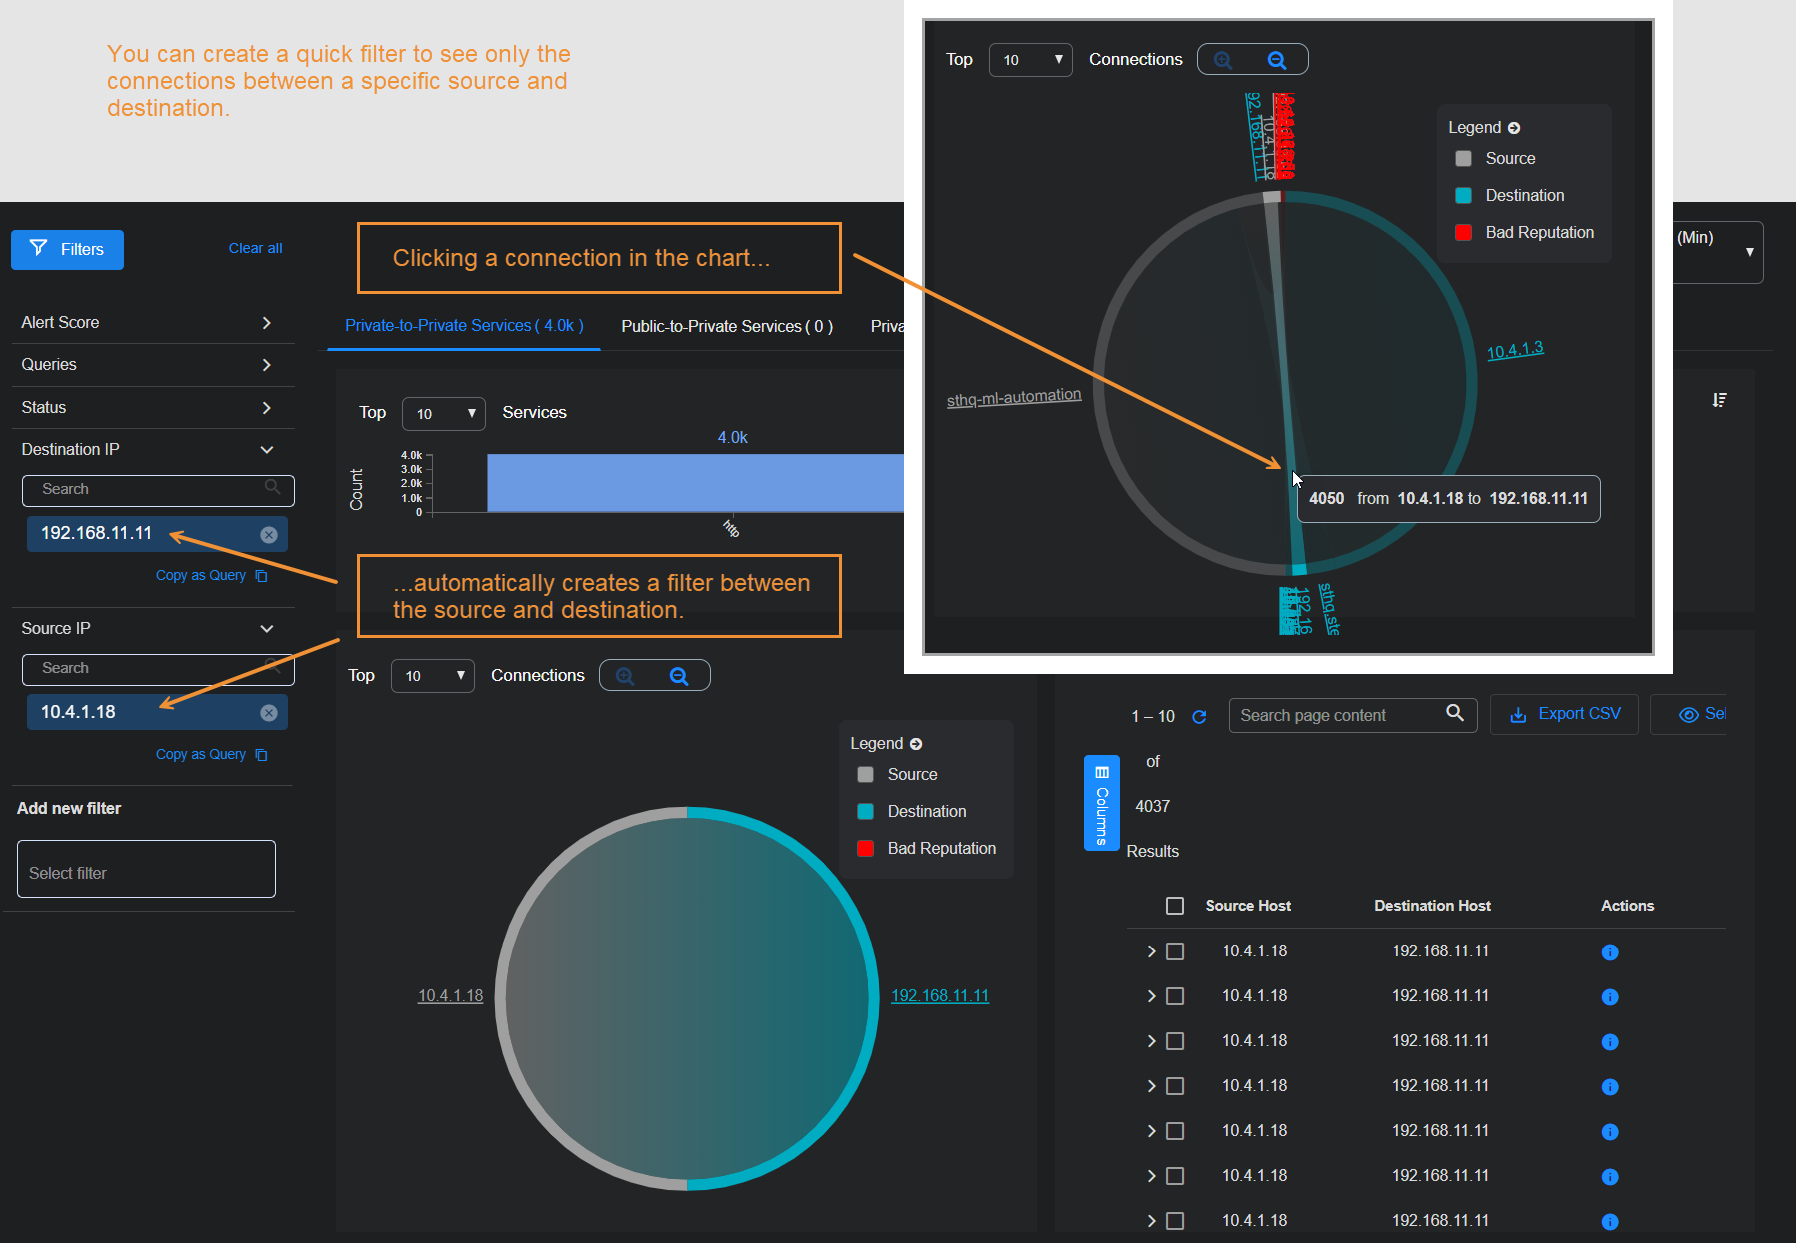Expand the first table row chevron

[x=1150, y=951]
